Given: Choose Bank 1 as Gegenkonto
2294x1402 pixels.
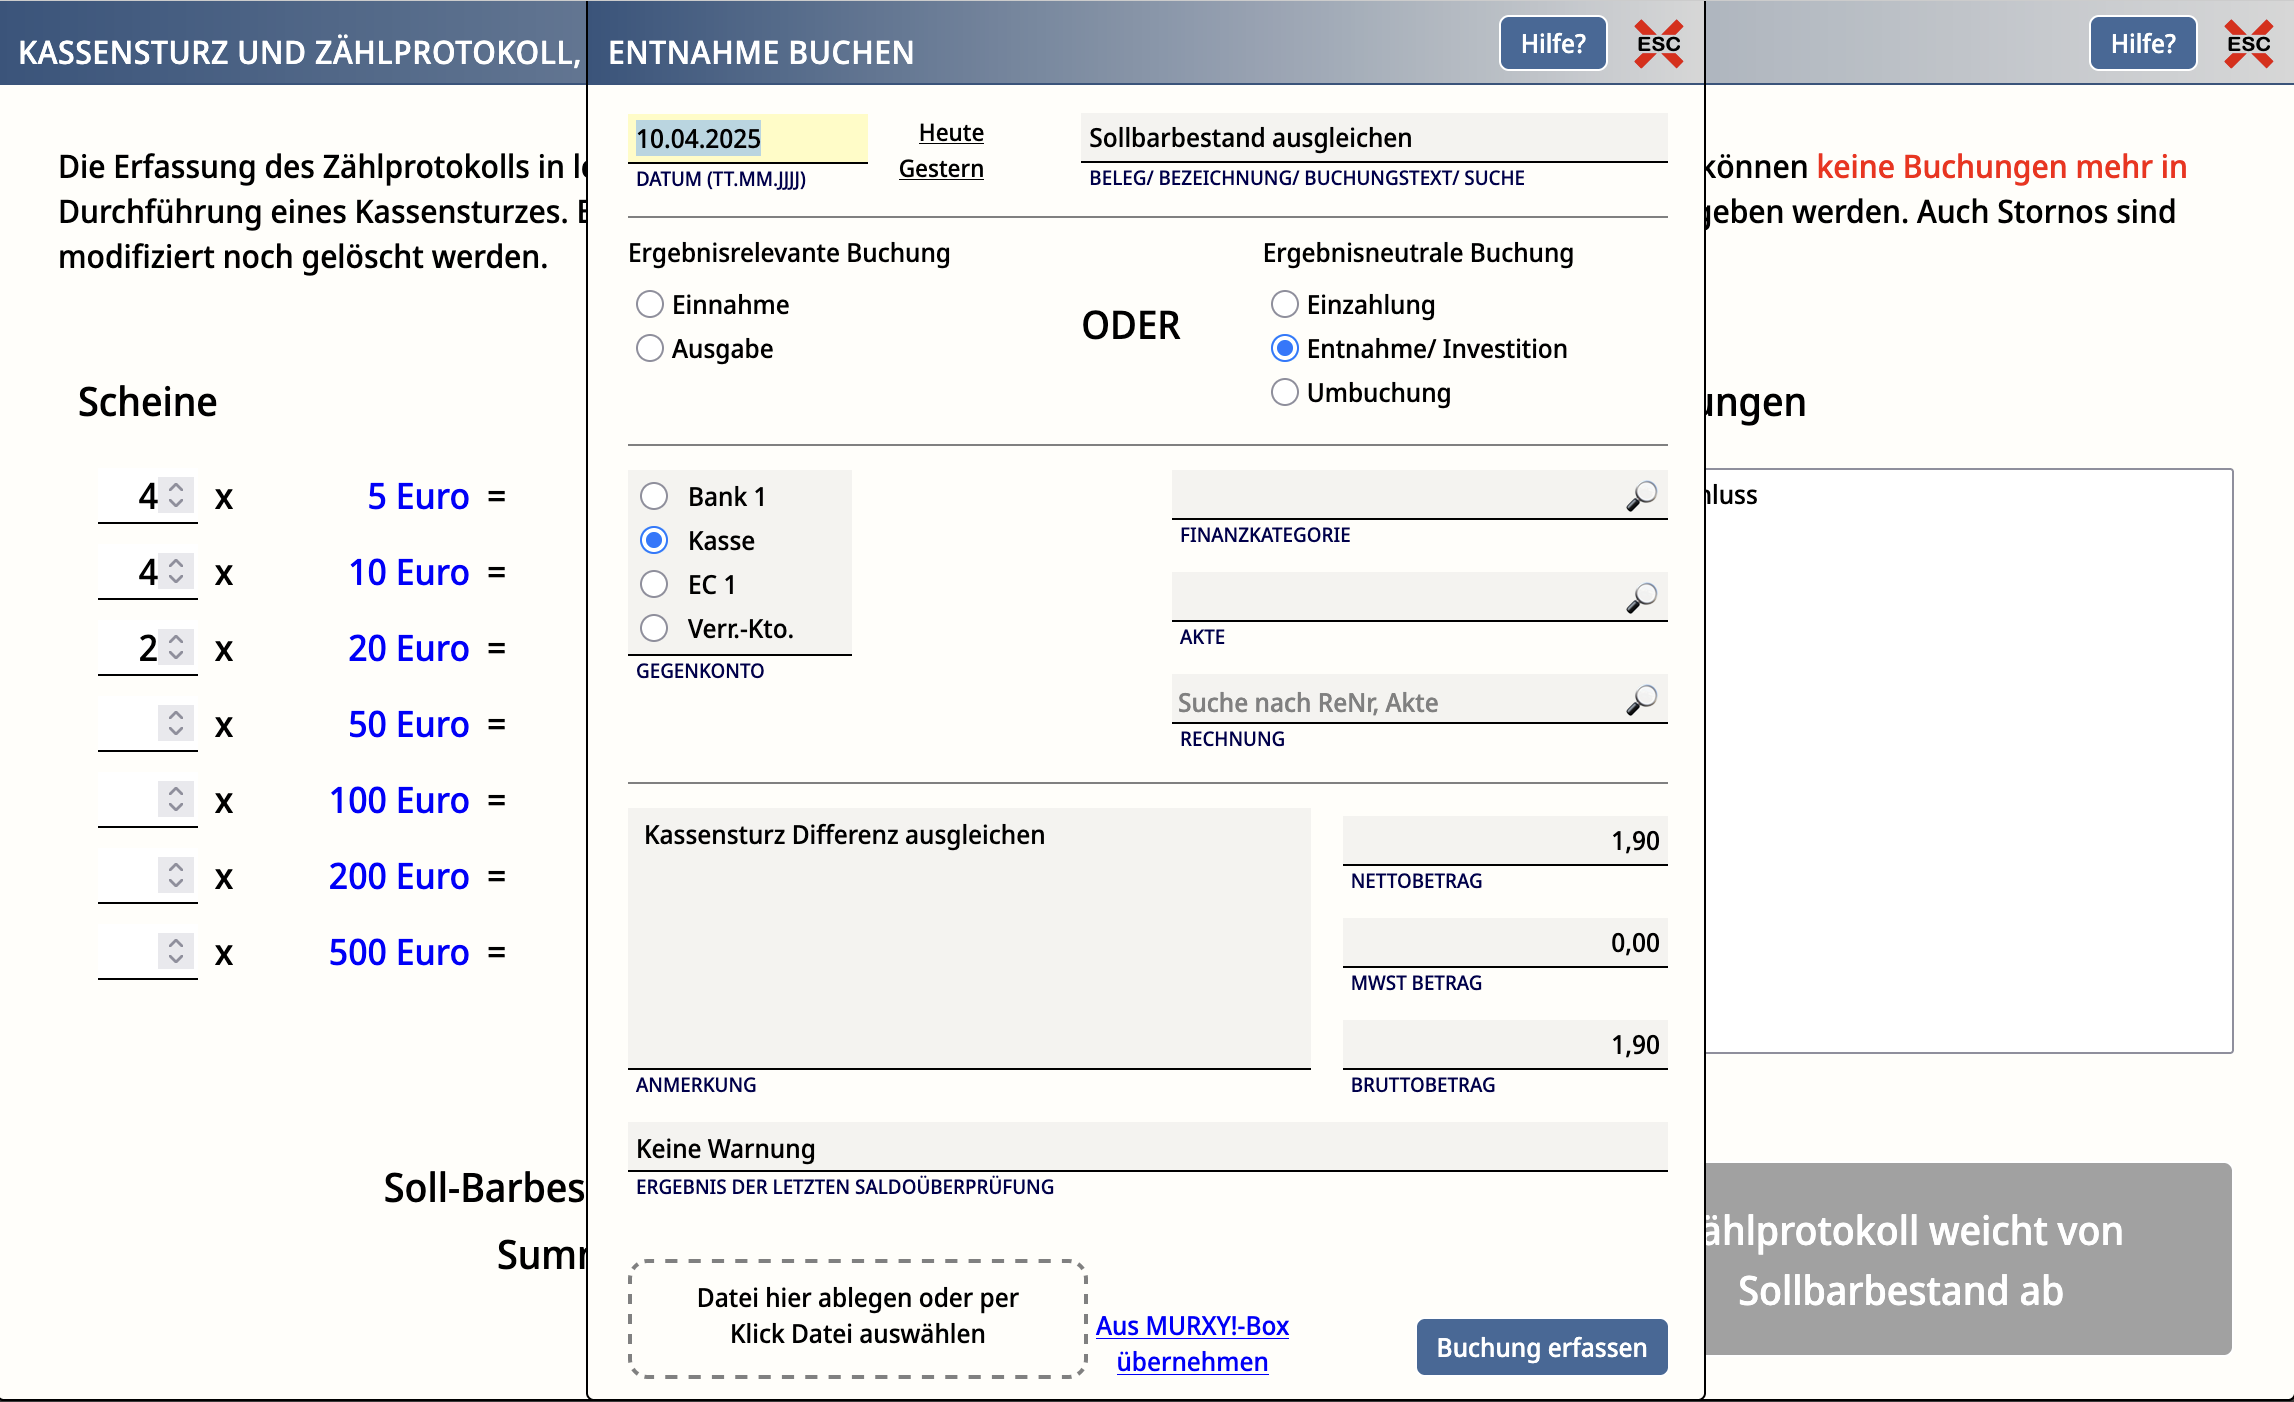Looking at the screenshot, I should coord(654,496).
